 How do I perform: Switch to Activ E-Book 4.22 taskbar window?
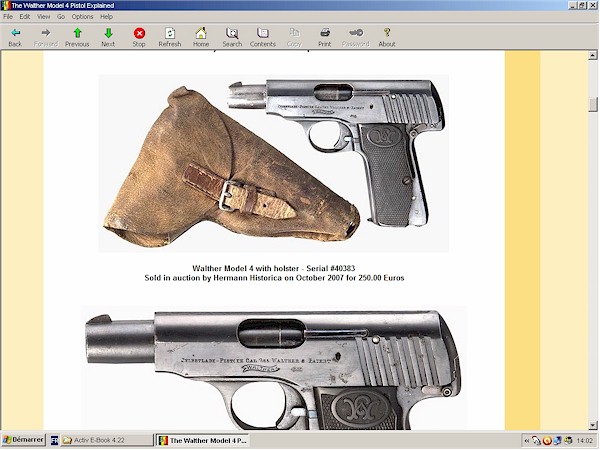tap(107, 440)
